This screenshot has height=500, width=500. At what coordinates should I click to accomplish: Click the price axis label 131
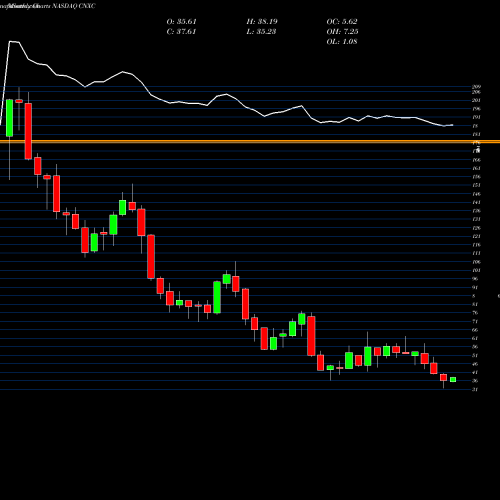(476, 219)
